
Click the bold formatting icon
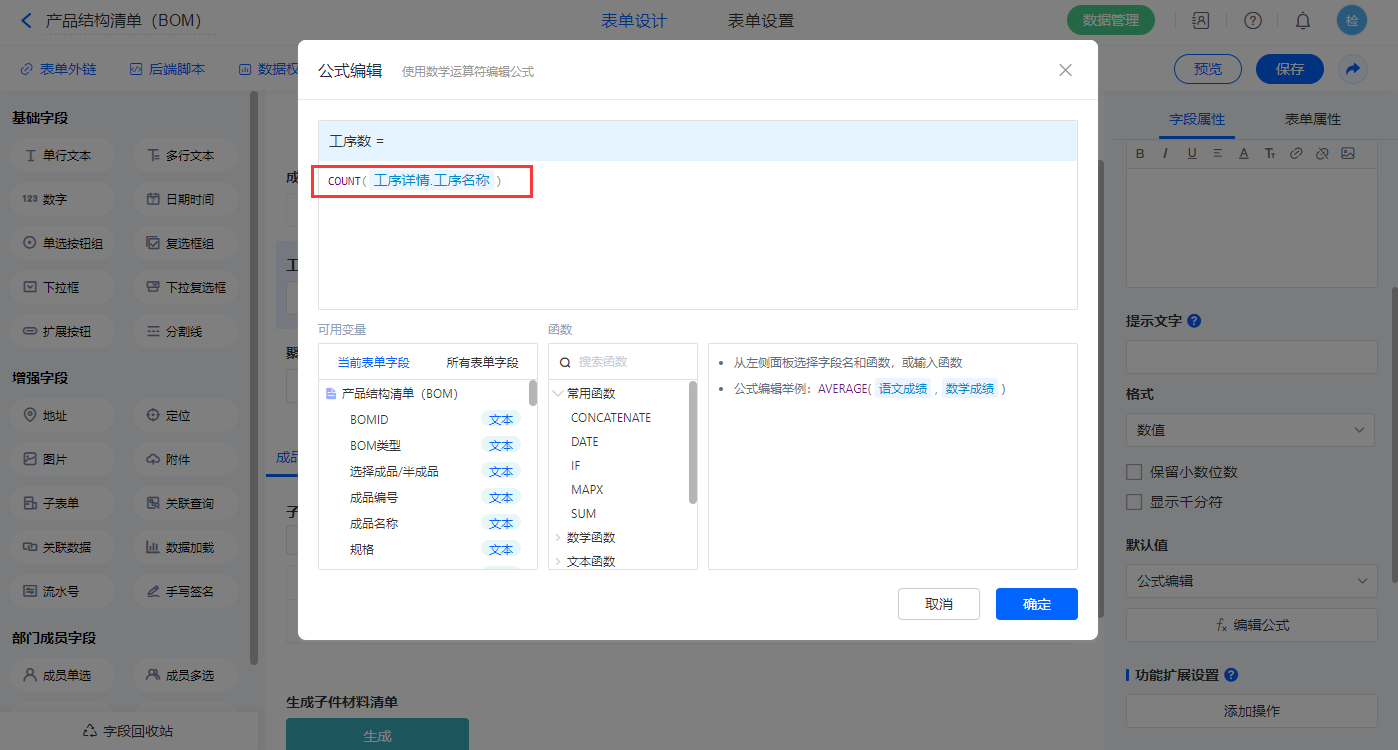pyautogui.click(x=1139, y=153)
